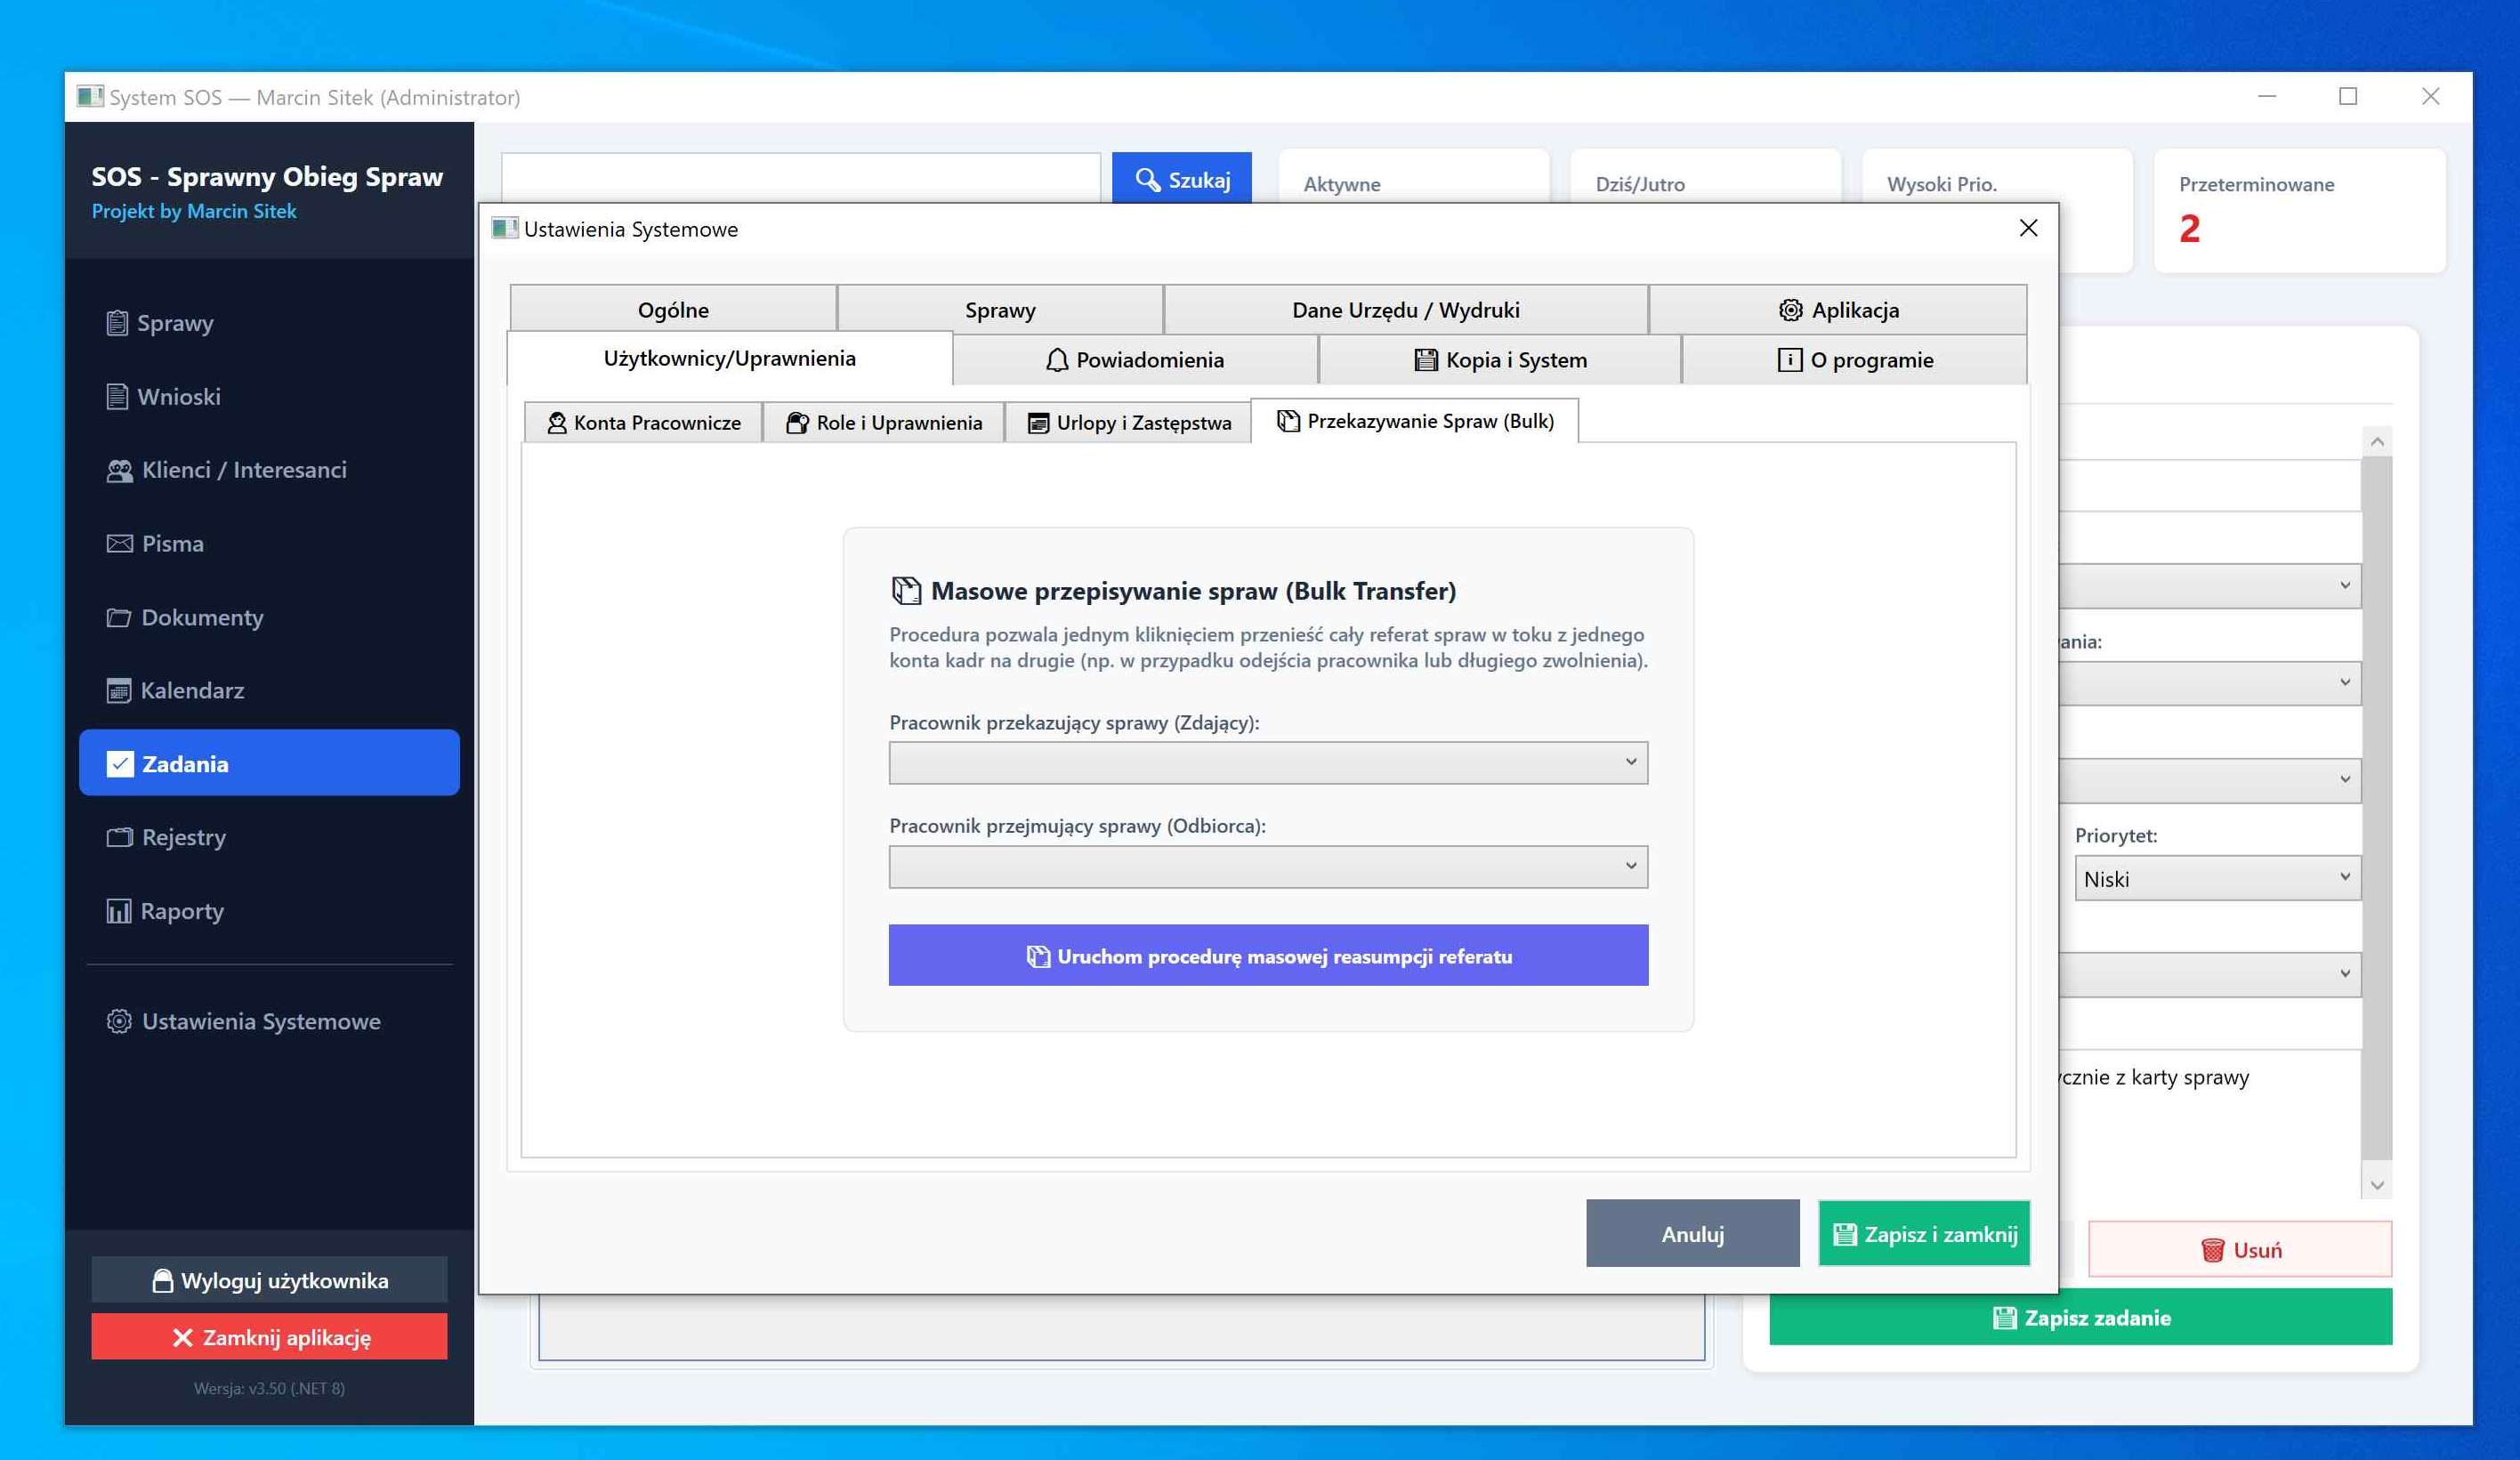Click the Wersja: v3.50 (.NET 8) text
Screen dimensions: 2520x1460
[269, 1388]
